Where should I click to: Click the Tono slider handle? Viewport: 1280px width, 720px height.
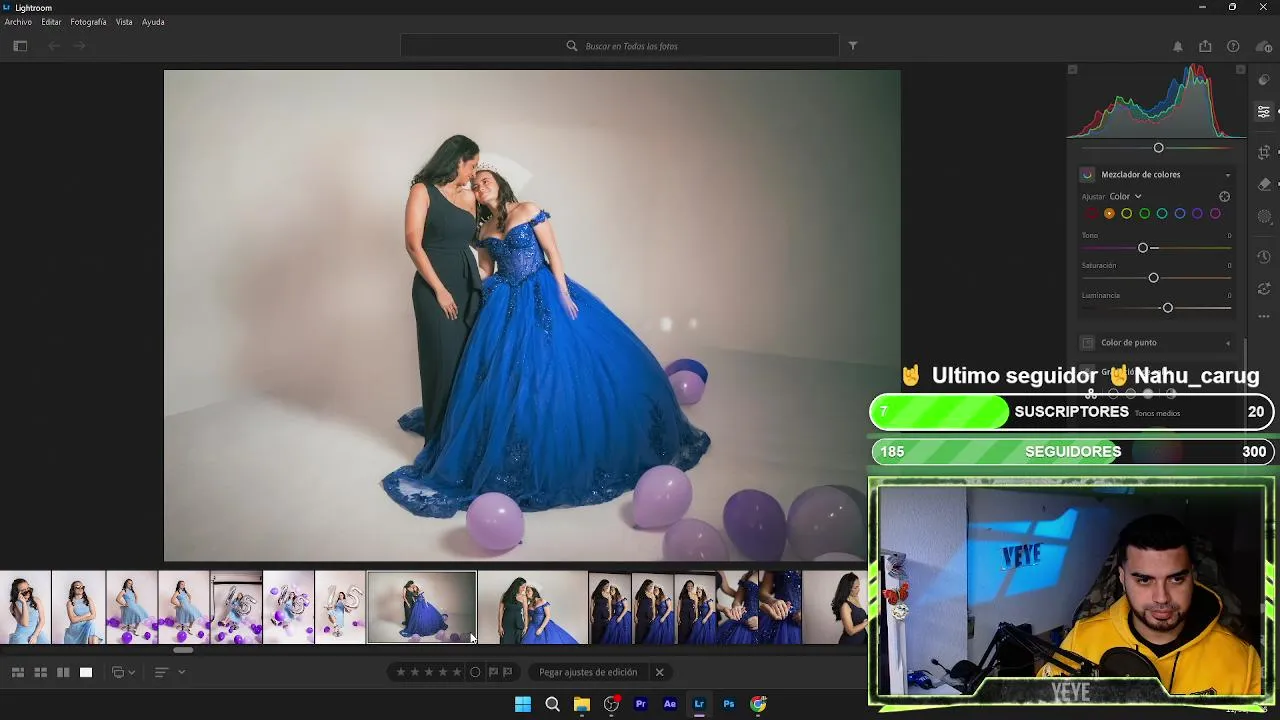(x=1143, y=248)
